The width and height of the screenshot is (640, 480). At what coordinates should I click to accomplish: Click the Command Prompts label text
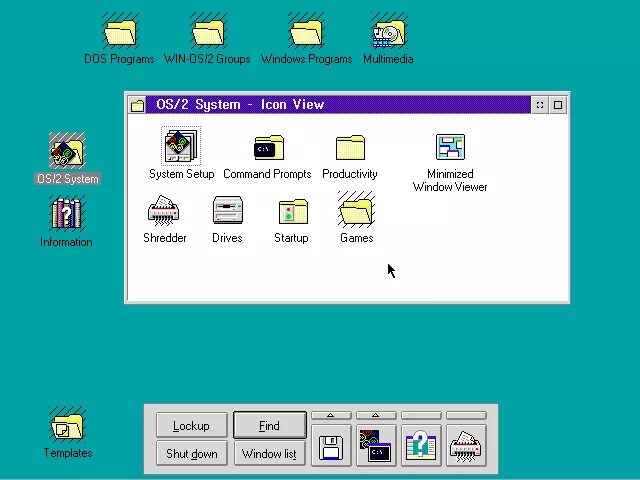pos(267,174)
